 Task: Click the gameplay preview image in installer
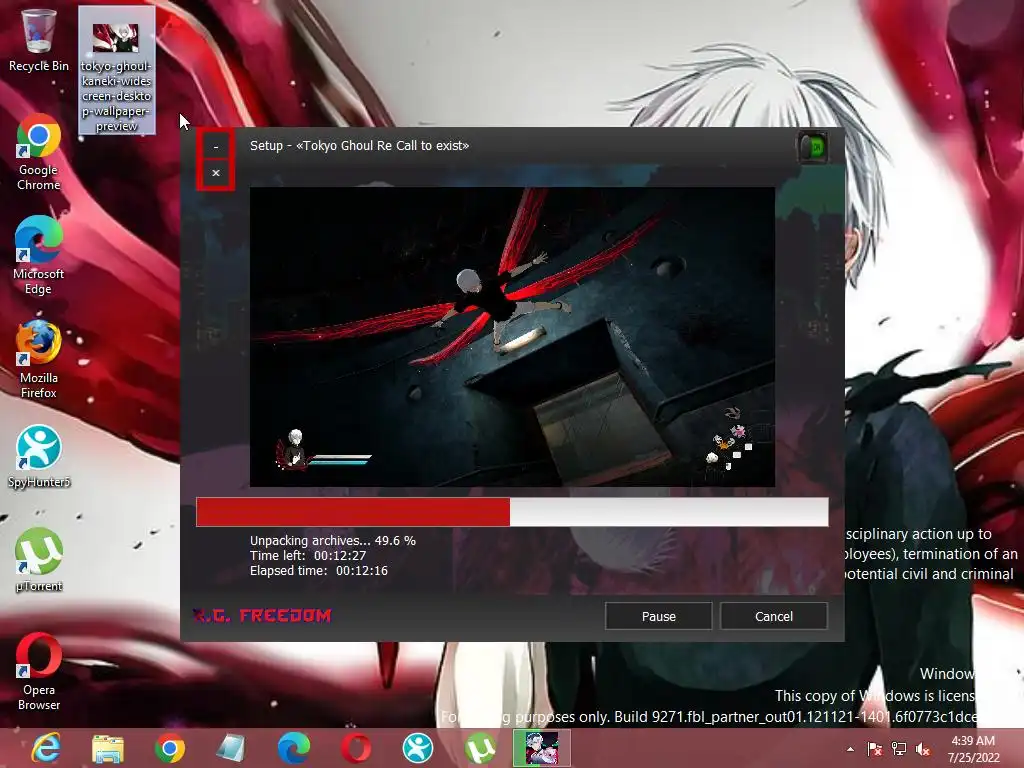click(x=512, y=337)
